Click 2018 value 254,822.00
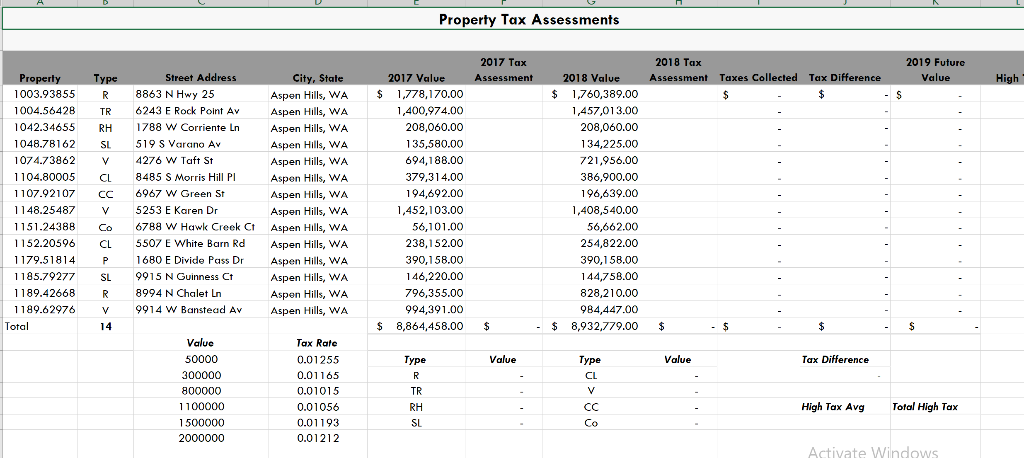 click(609, 244)
